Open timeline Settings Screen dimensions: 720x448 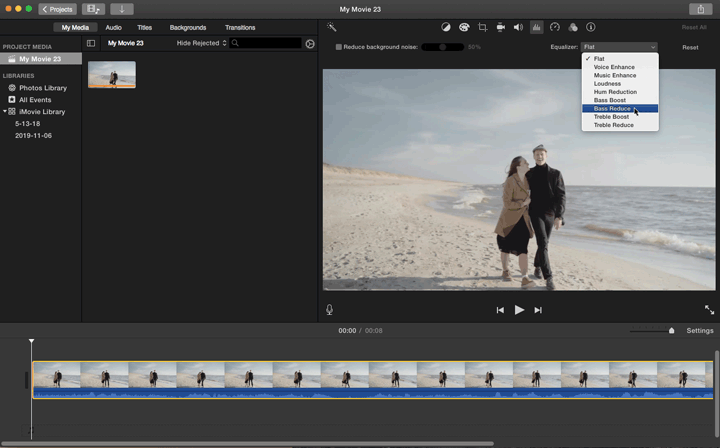(x=700, y=331)
